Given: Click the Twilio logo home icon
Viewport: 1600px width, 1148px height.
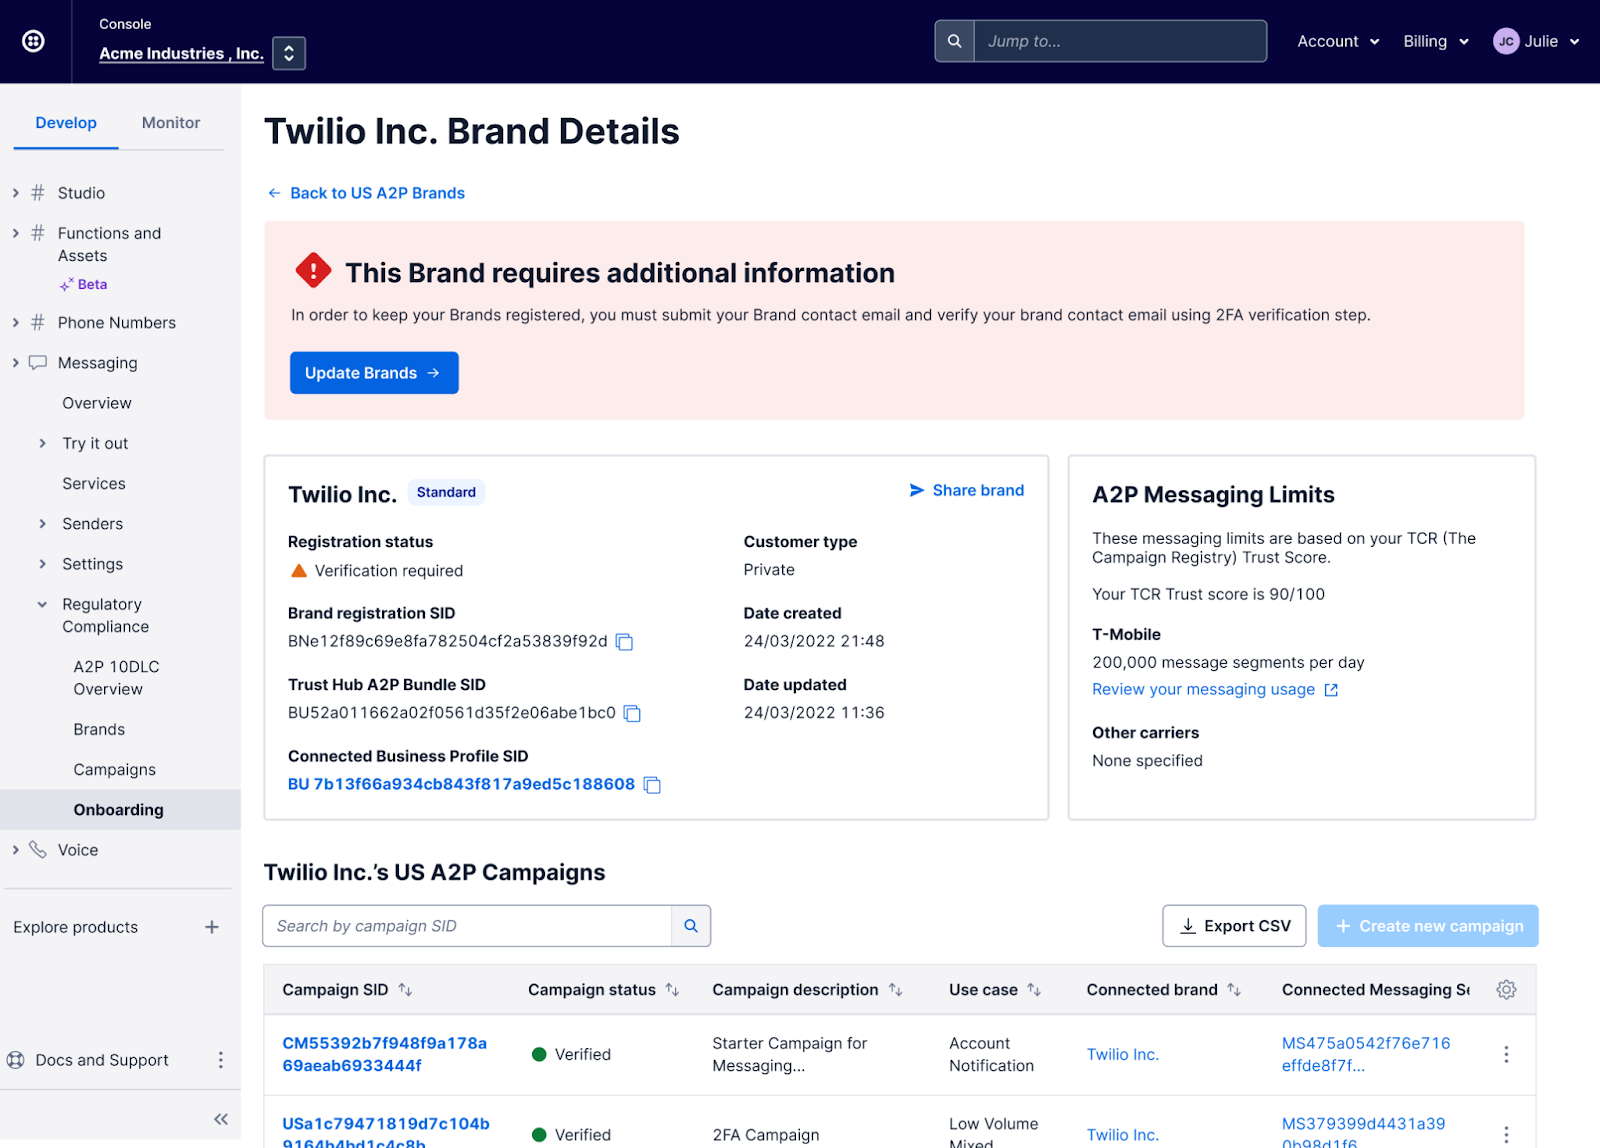Looking at the screenshot, I should pyautogui.click(x=34, y=41).
